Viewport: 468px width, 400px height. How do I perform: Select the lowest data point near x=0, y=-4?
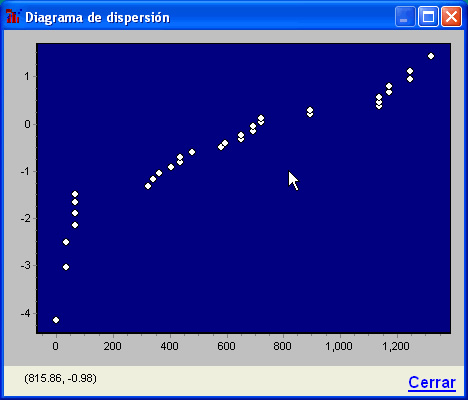click(x=56, y=320)
